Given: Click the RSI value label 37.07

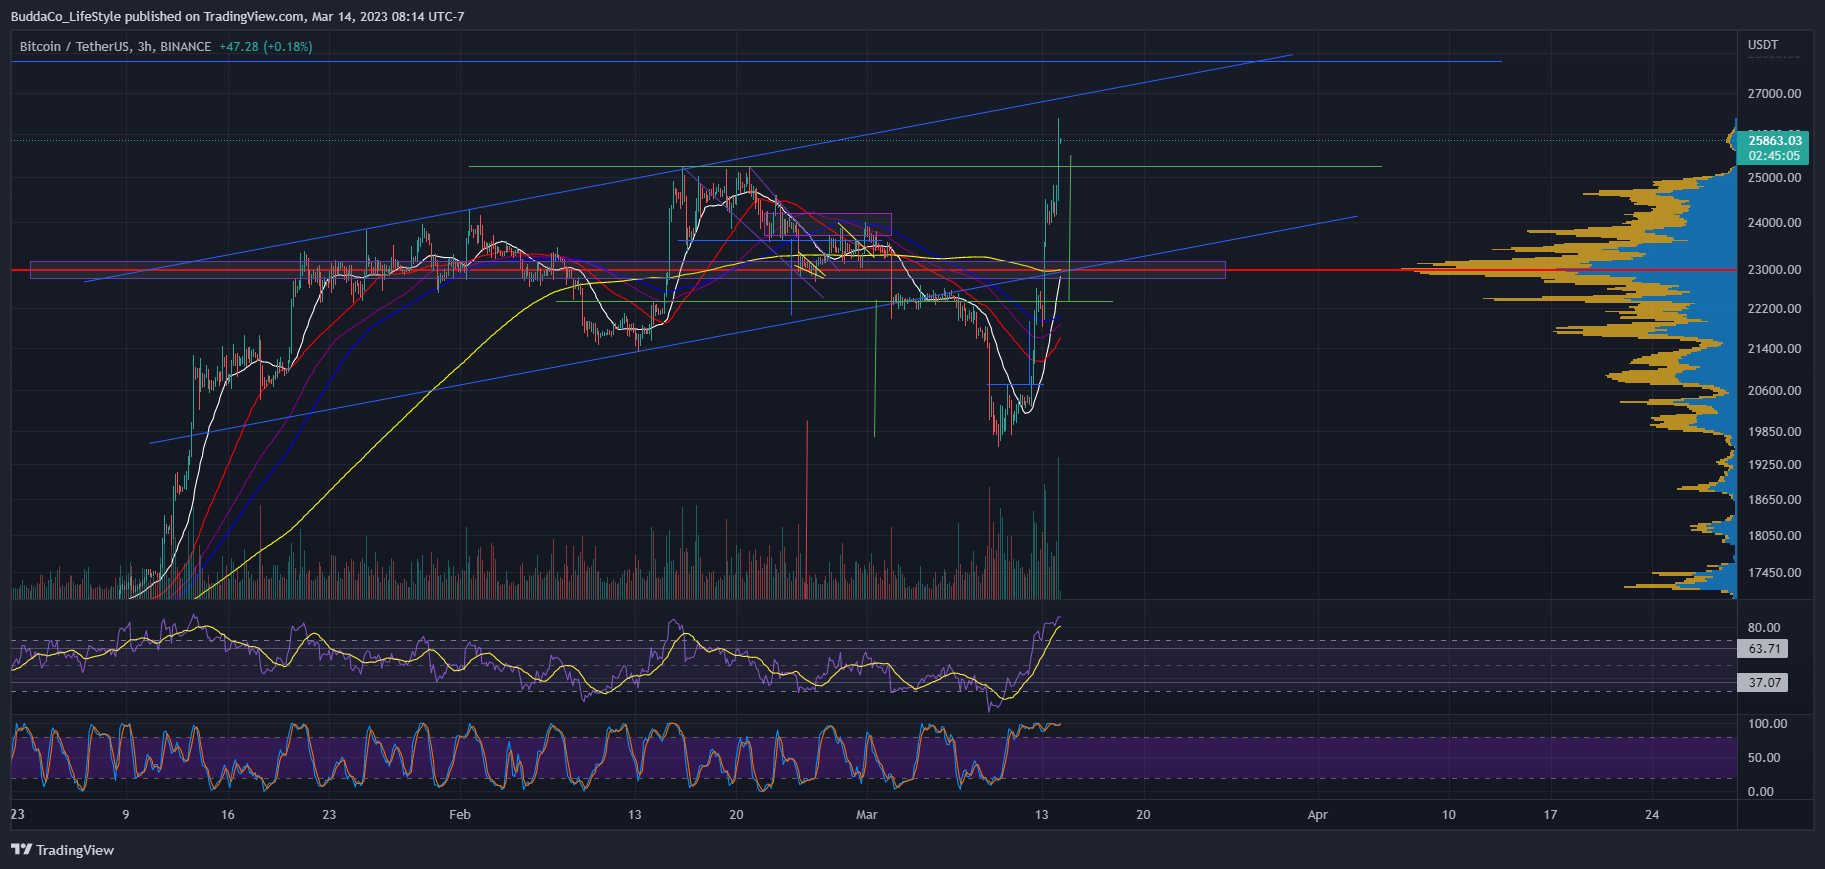Looking at the screenshot, I should click(x=1764, y=683).
